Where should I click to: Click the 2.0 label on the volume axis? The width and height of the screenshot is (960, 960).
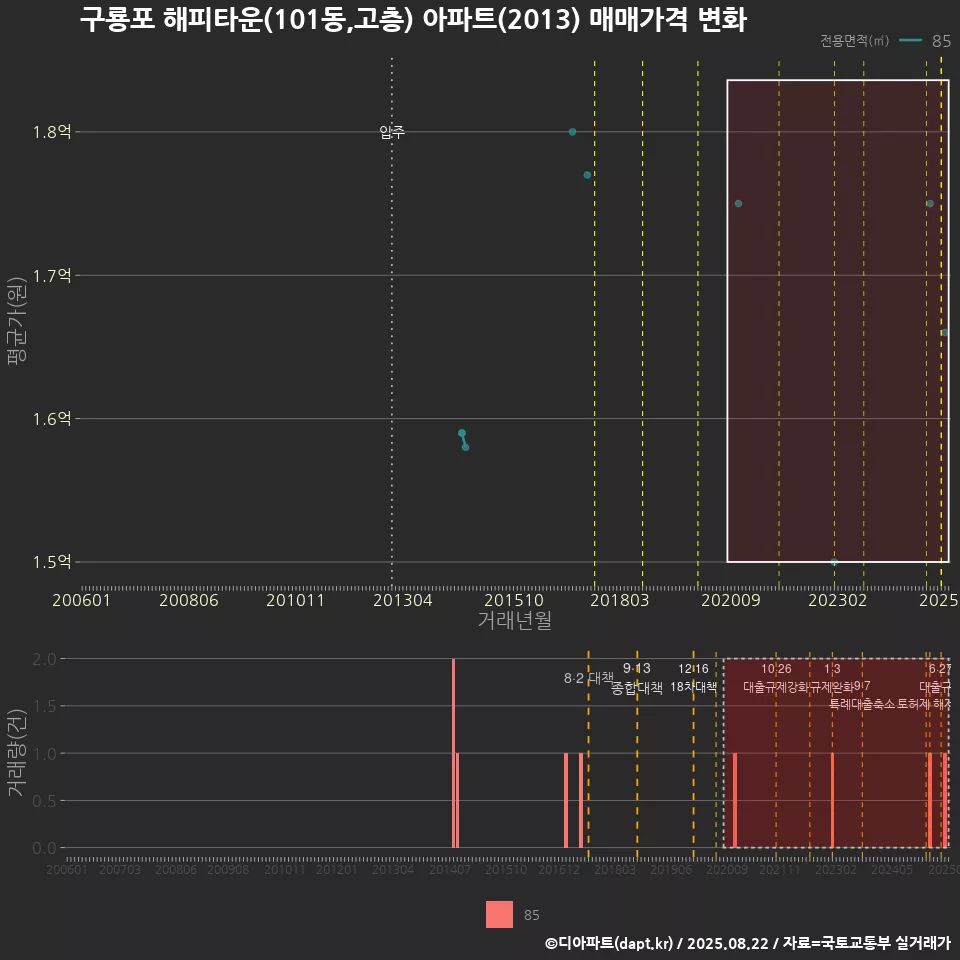pyautogui.click(x=44, y=659)
